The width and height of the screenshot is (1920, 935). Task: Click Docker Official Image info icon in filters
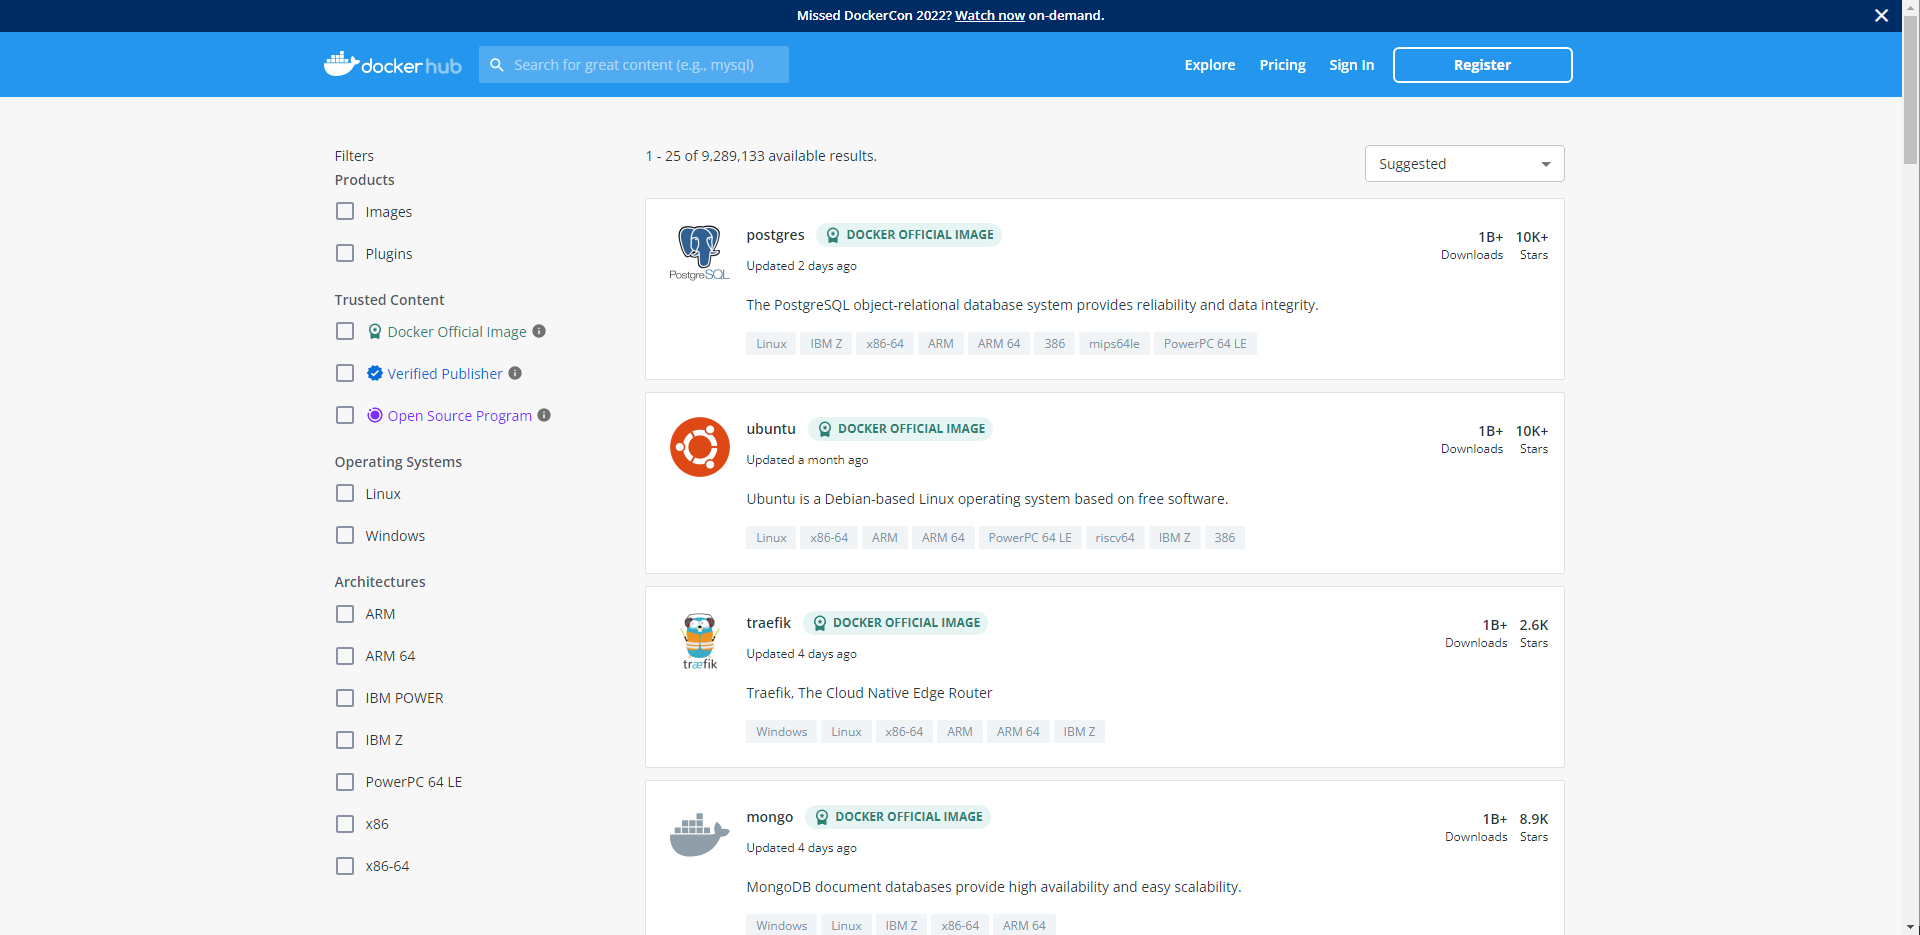point(539,331)
